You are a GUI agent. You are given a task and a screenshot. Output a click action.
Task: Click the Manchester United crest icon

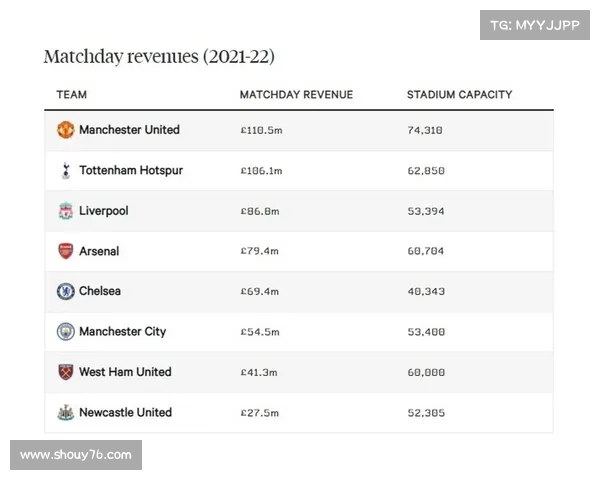pos(65,130)
